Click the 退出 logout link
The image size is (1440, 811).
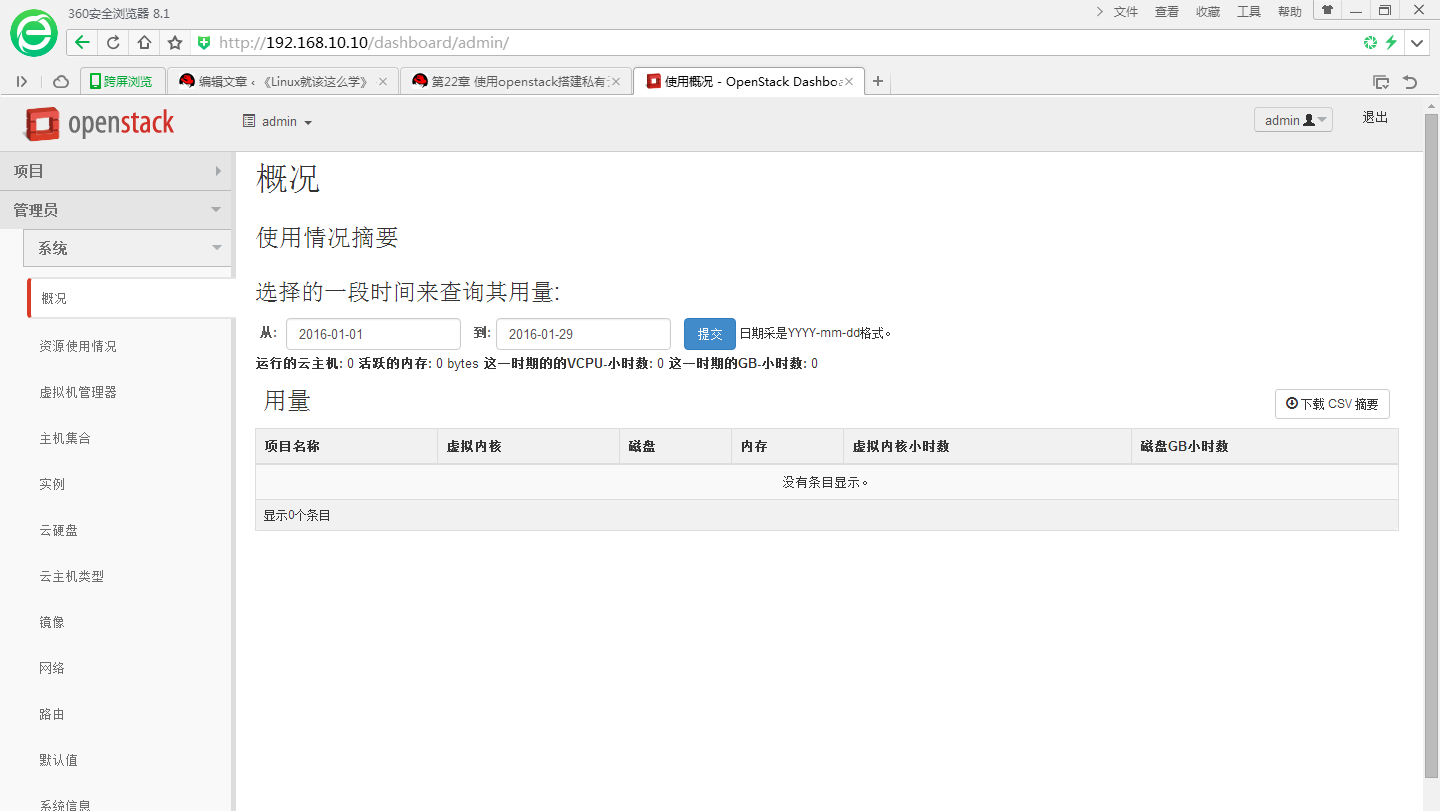pyautogui.click(x=1375, y=117)
